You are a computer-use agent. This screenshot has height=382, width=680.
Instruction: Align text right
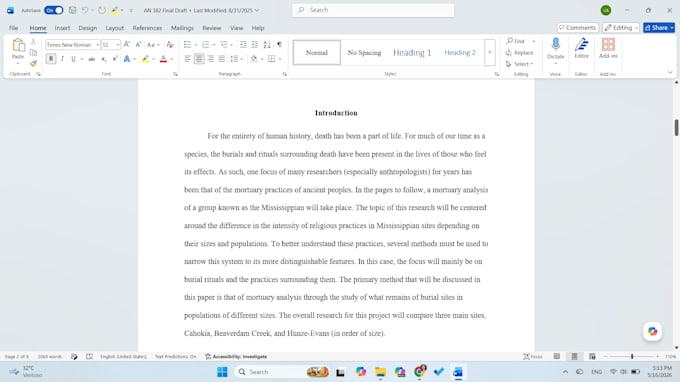tap(210, 59)
